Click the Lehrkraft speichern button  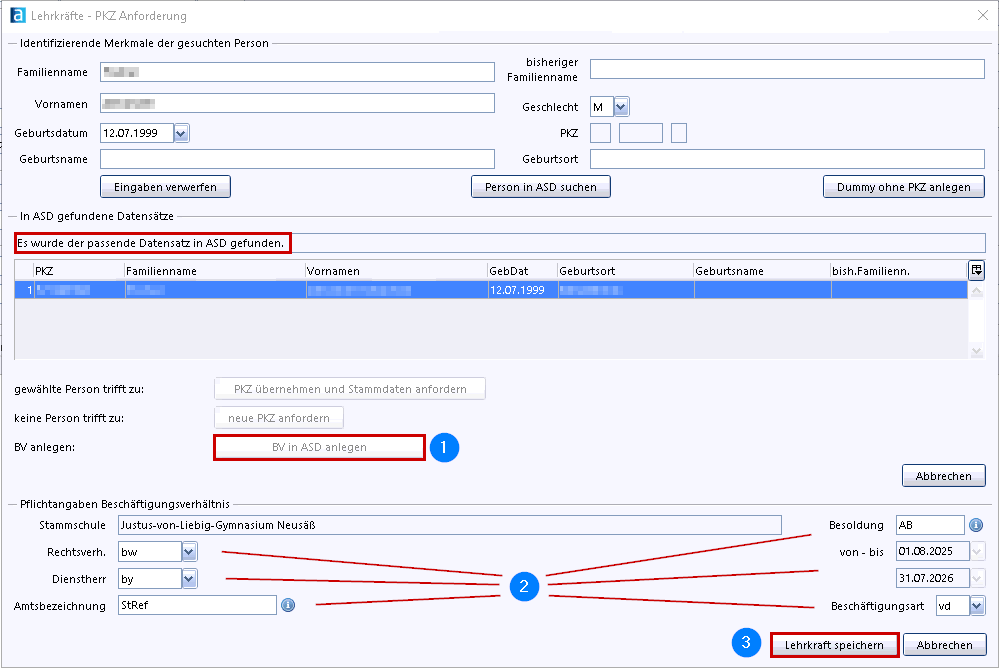click(x=834, y=645)
